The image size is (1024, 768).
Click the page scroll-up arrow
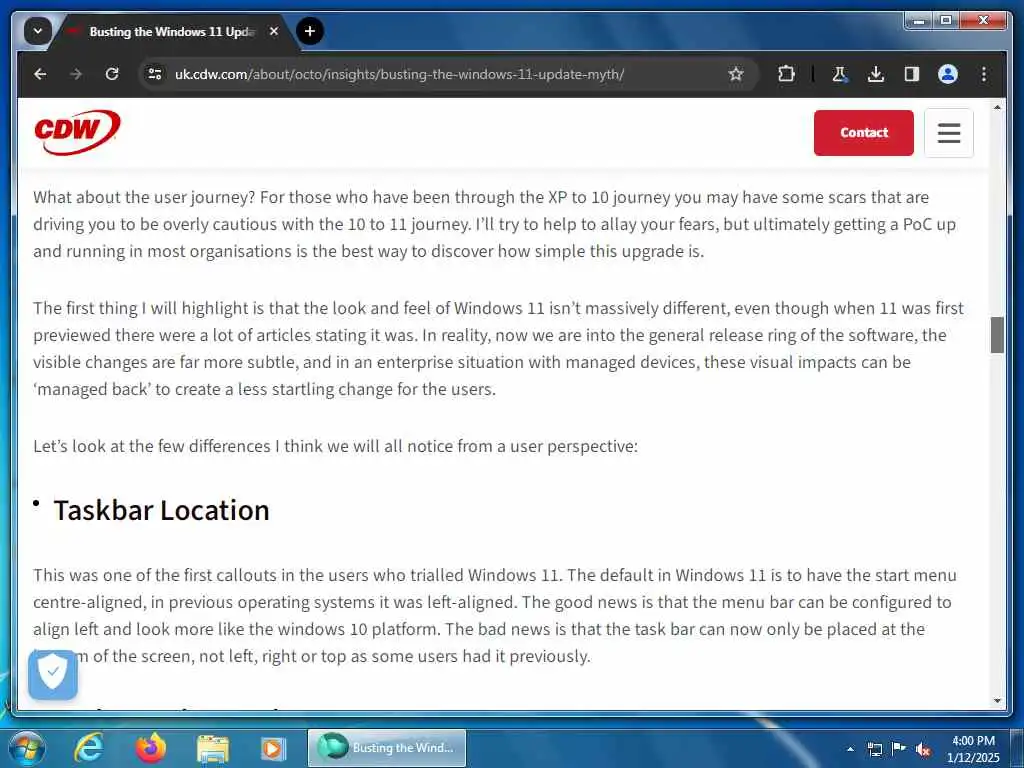997,107
